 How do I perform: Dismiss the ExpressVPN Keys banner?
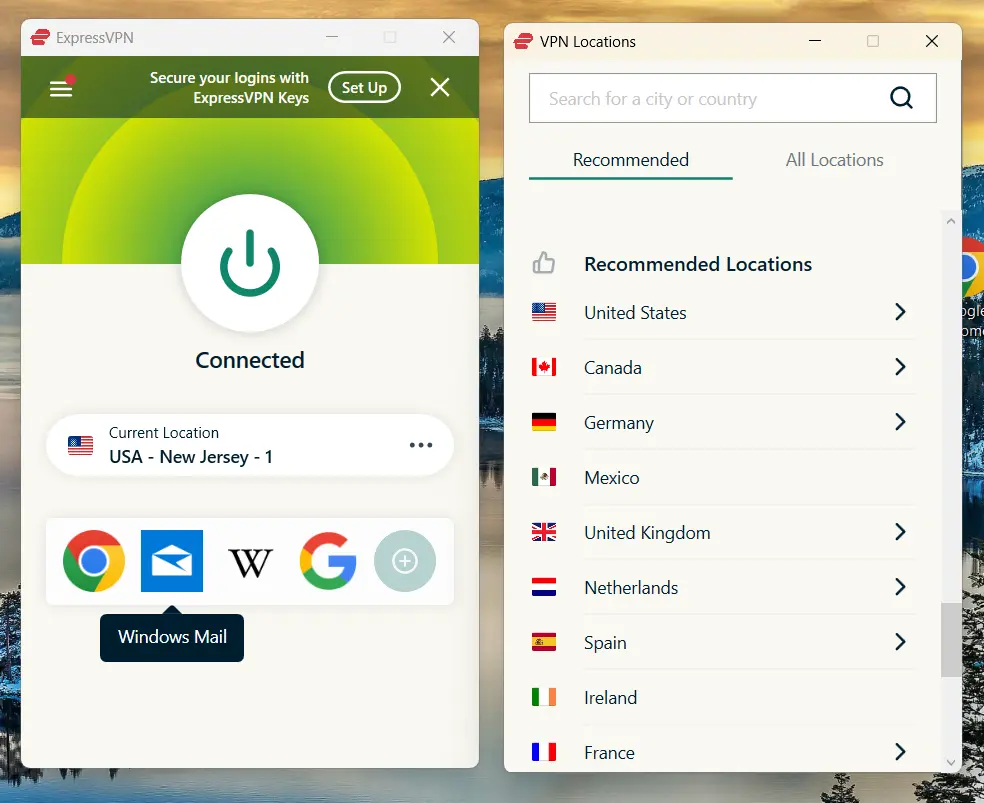440,88
